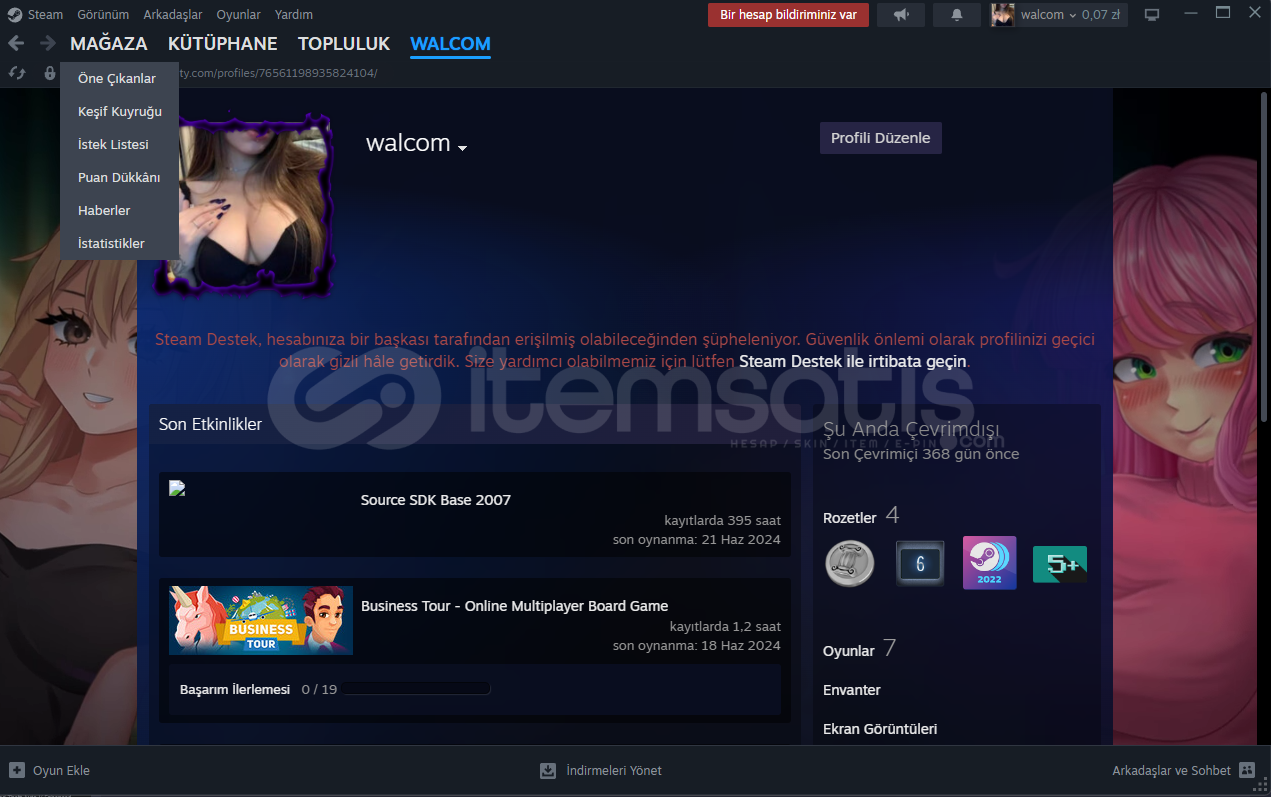Open notifications bell icon
The image size is (1271, 797).
point(957,15)
